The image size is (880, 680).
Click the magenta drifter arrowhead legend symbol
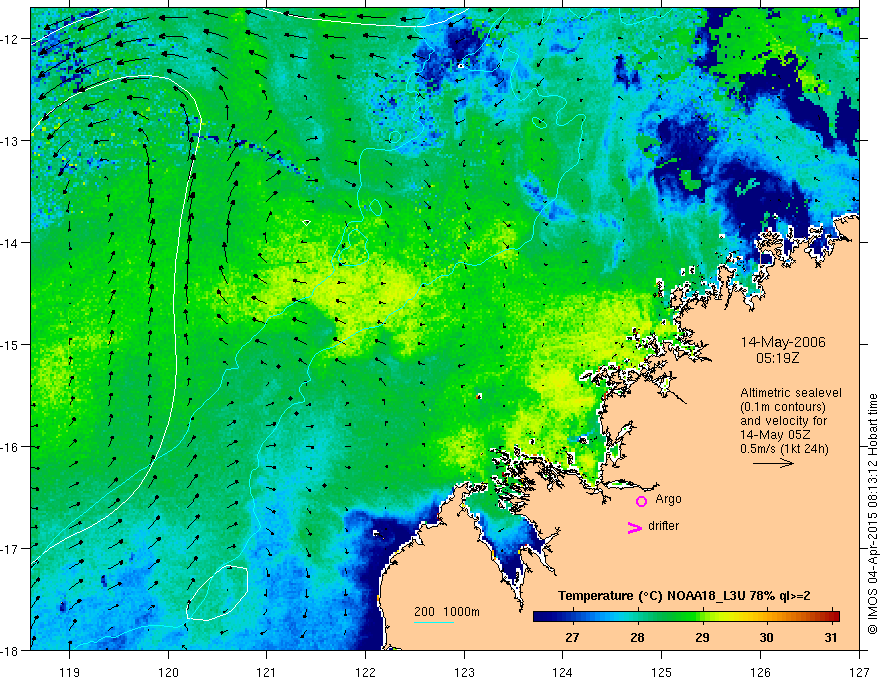[635, 527]
